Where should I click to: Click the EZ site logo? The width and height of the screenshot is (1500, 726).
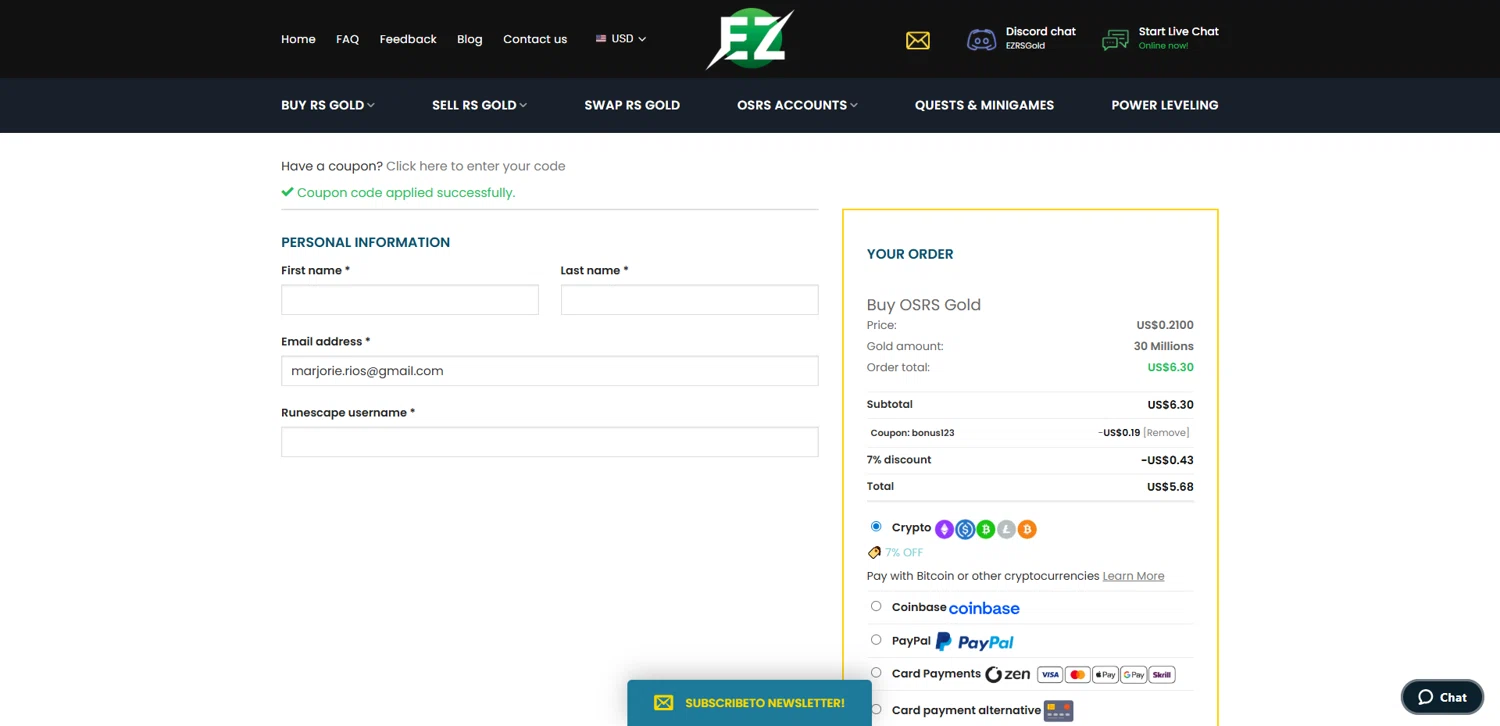tap(750, 39)
